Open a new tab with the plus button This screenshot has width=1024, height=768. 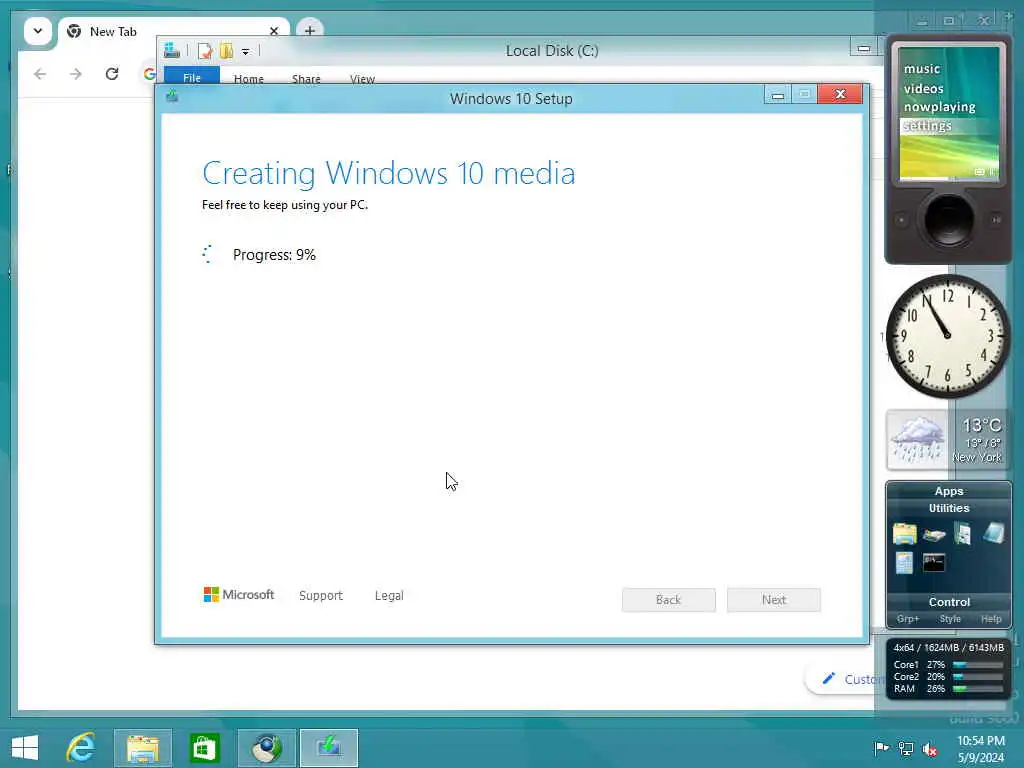tap(310, 30)
